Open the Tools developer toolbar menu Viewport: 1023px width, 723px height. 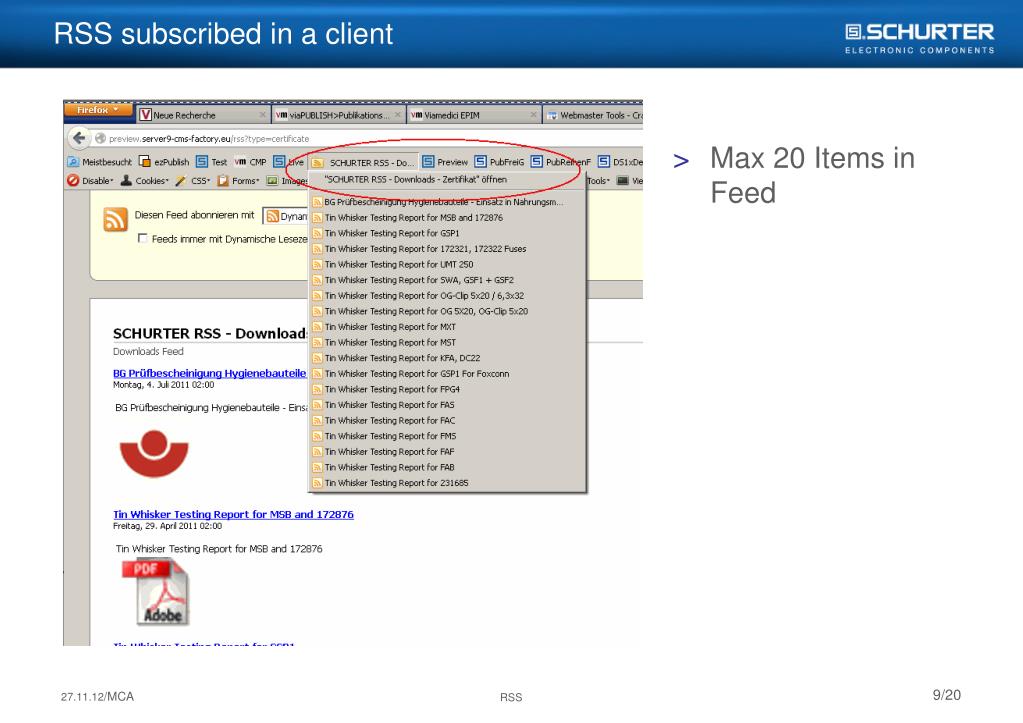599,181
